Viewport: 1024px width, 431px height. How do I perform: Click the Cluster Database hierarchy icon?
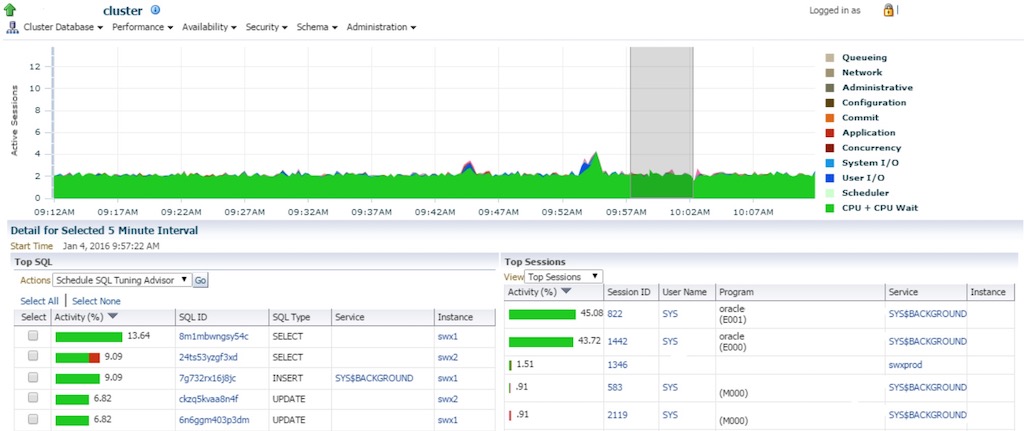click(12, 27)
